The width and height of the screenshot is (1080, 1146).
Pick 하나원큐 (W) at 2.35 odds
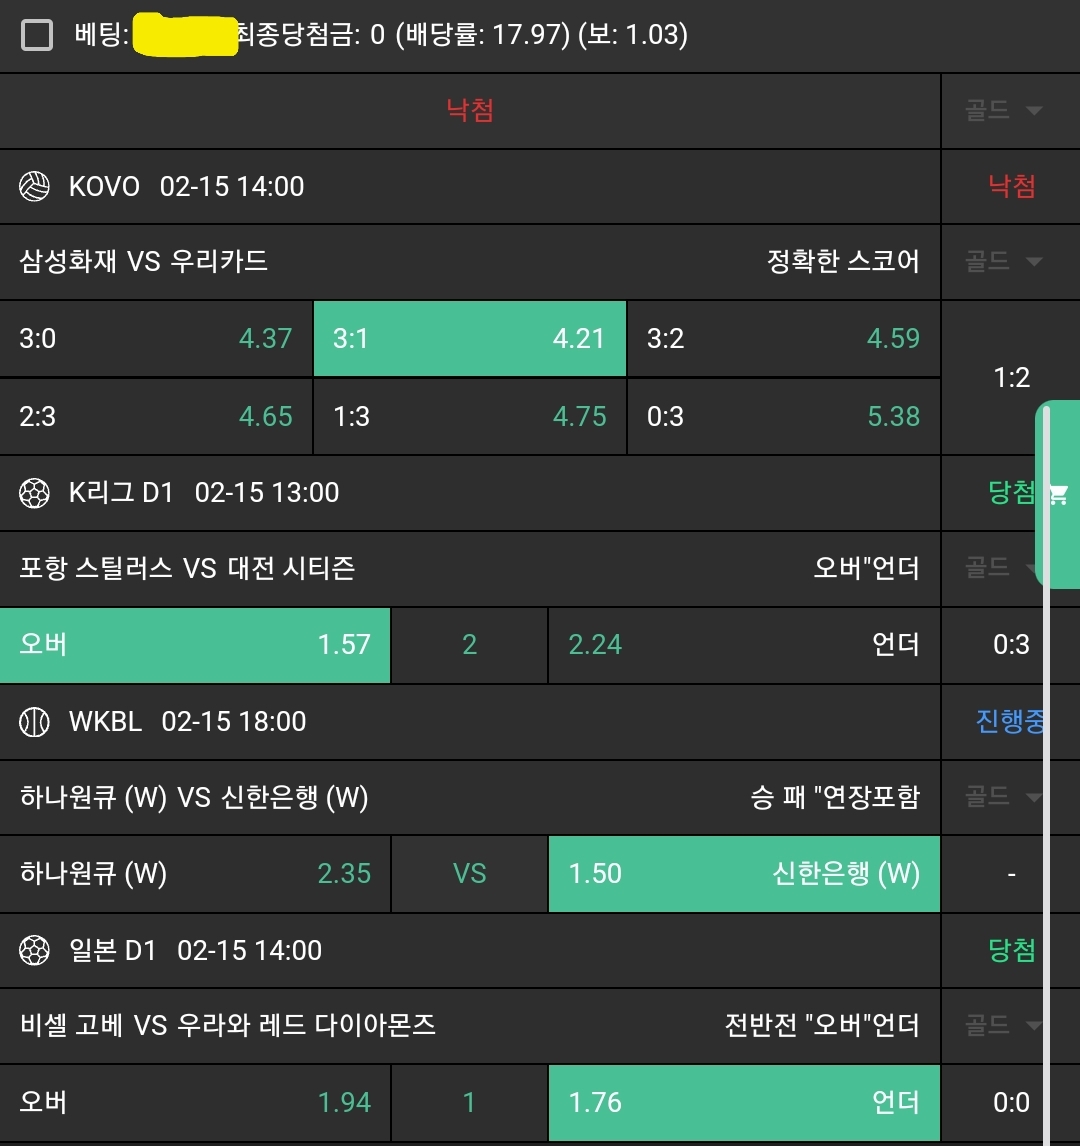click(195, 874)
